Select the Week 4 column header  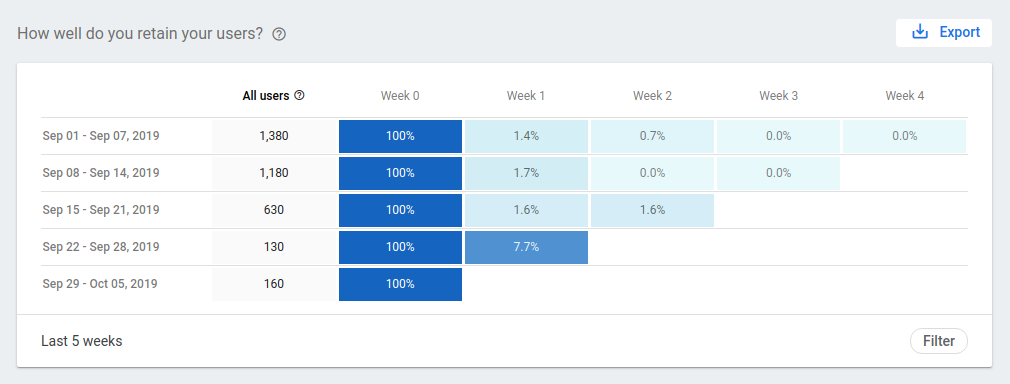coord(904,96)
